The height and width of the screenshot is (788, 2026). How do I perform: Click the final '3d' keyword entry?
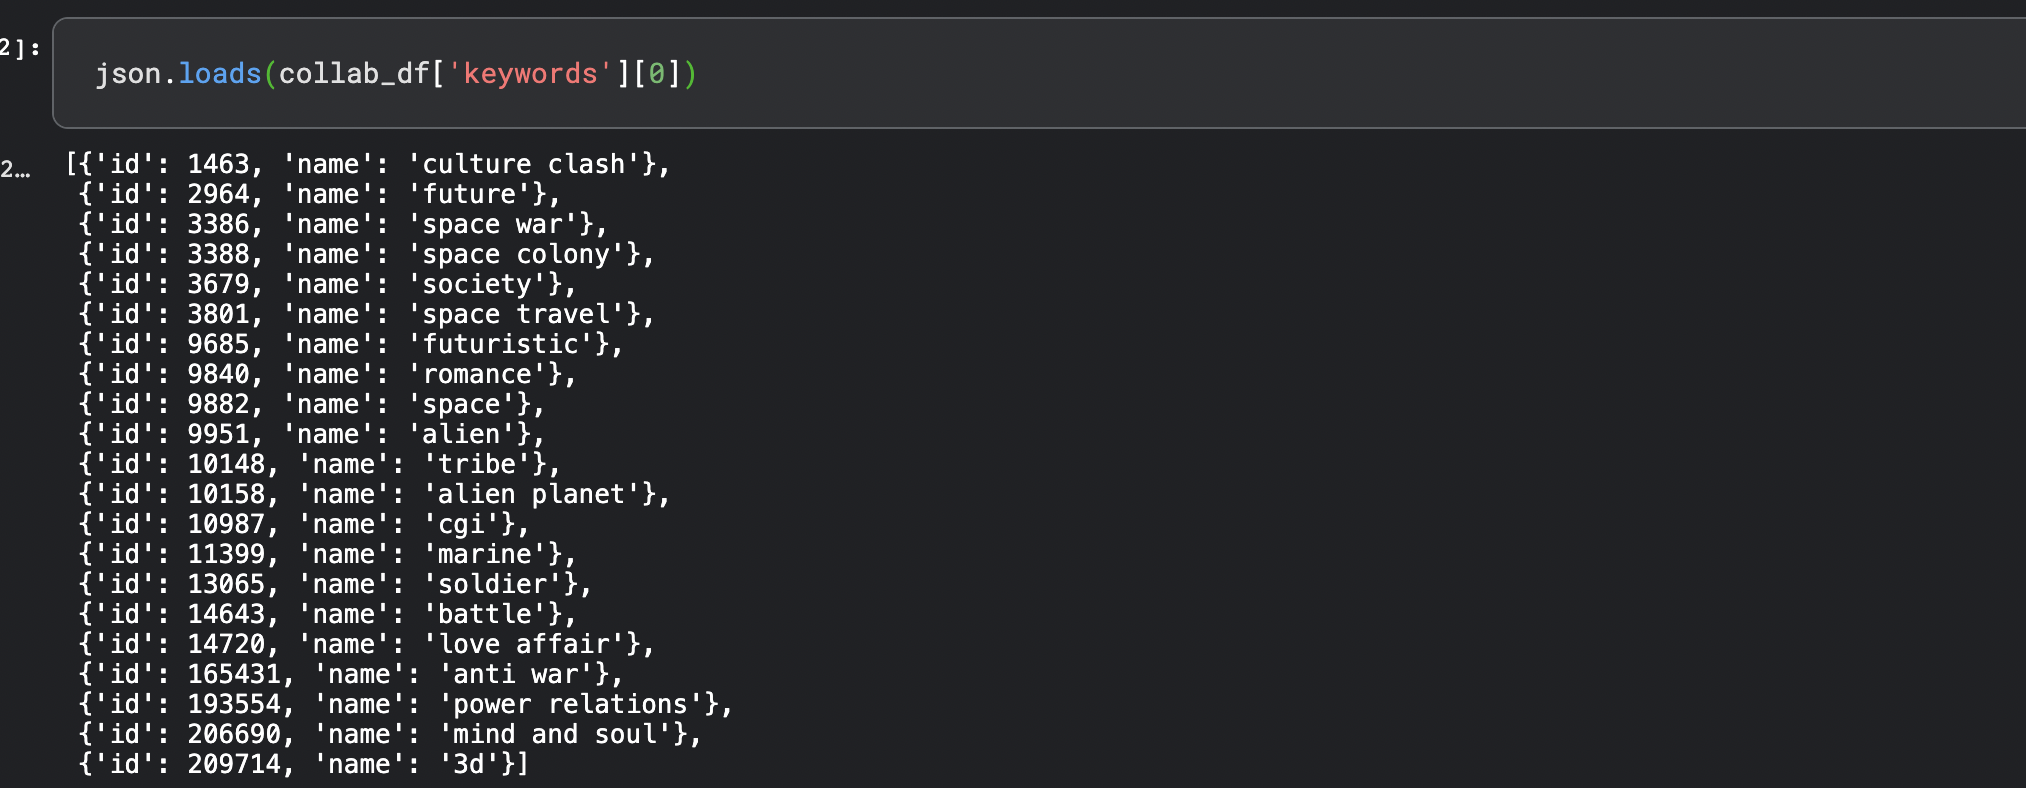click(304, 764)
